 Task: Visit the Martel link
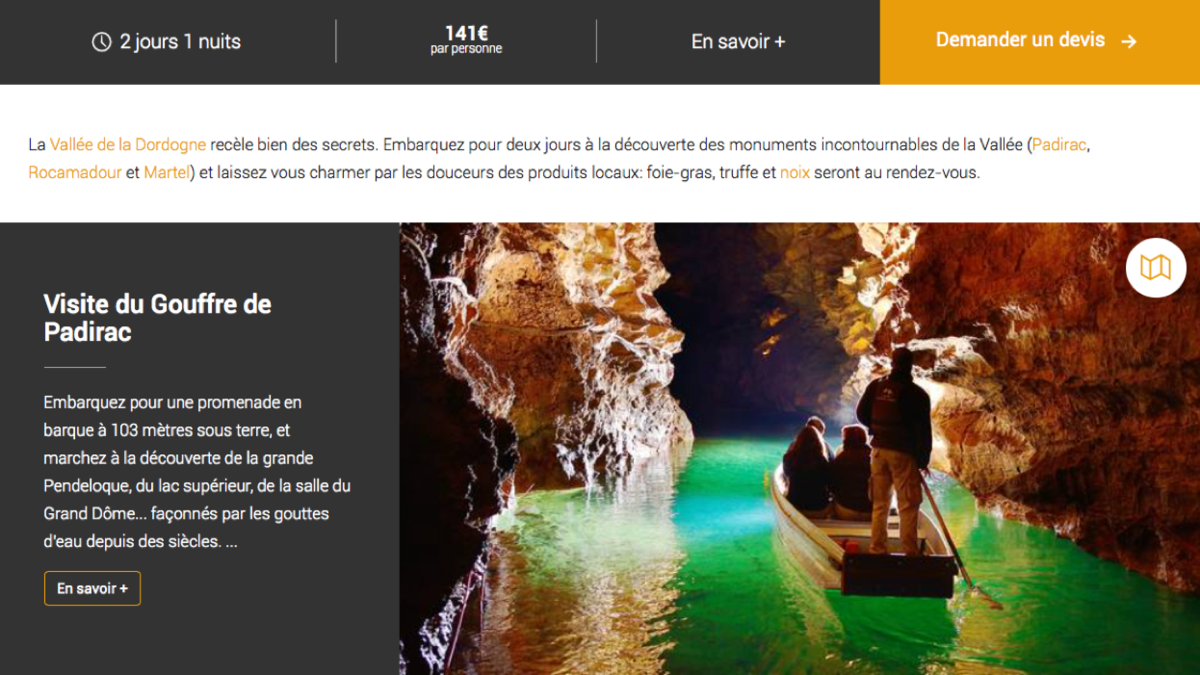pyautogui.click(x=166, y=172)
